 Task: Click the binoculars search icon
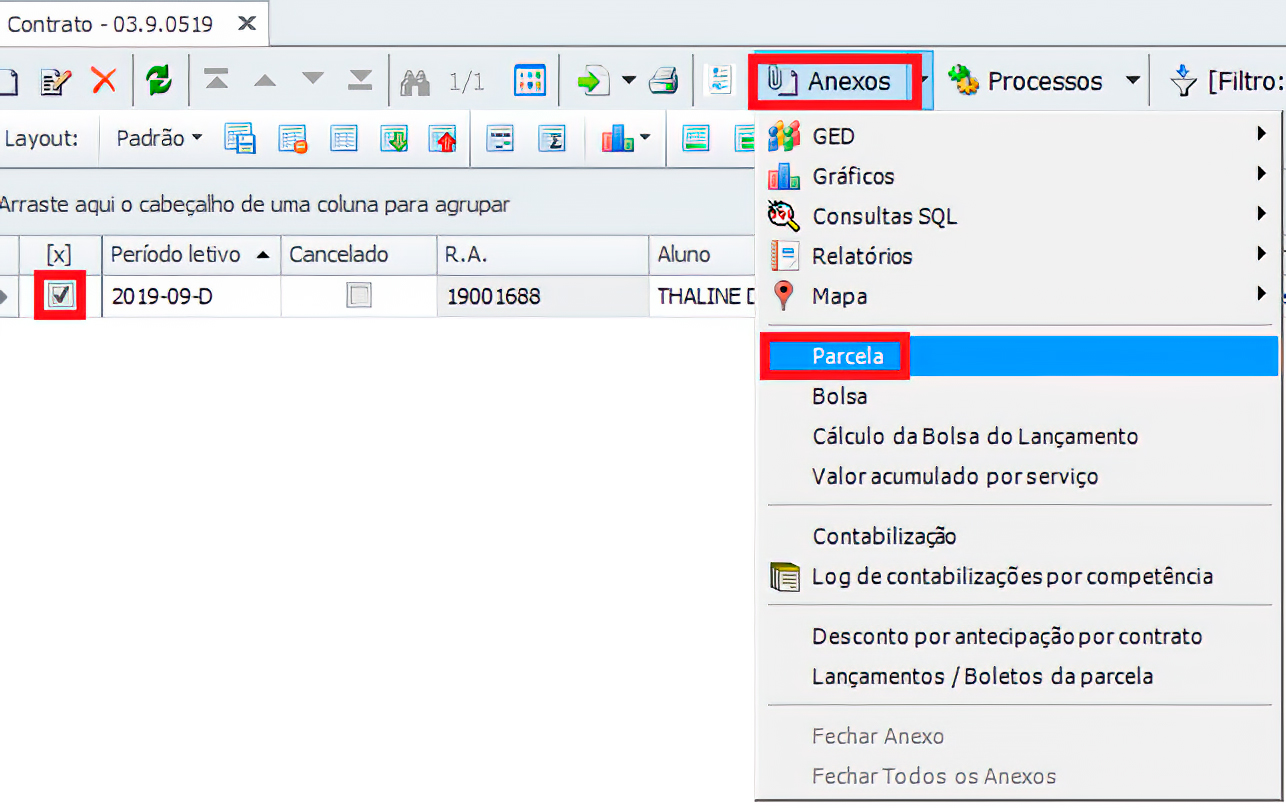414,81
